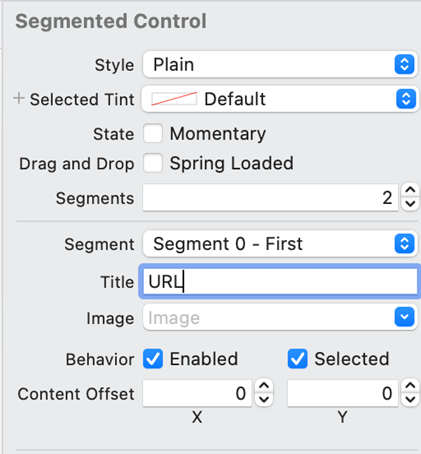
Task: Click into the Title field containing URL
Action: tap(280, 282)
